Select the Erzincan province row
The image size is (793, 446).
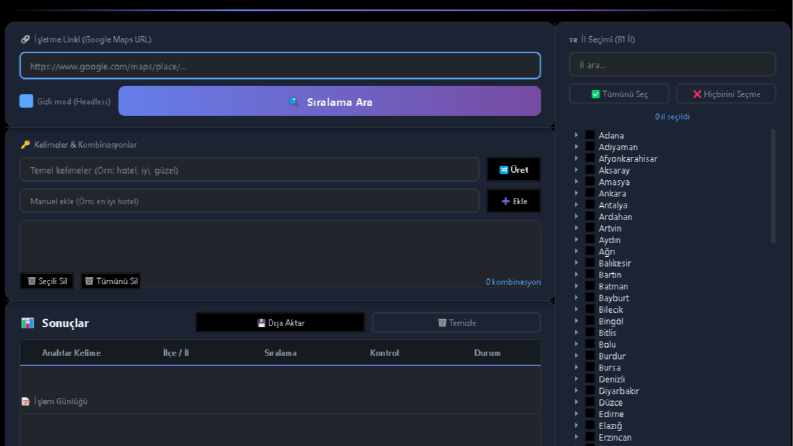point(615,437)
